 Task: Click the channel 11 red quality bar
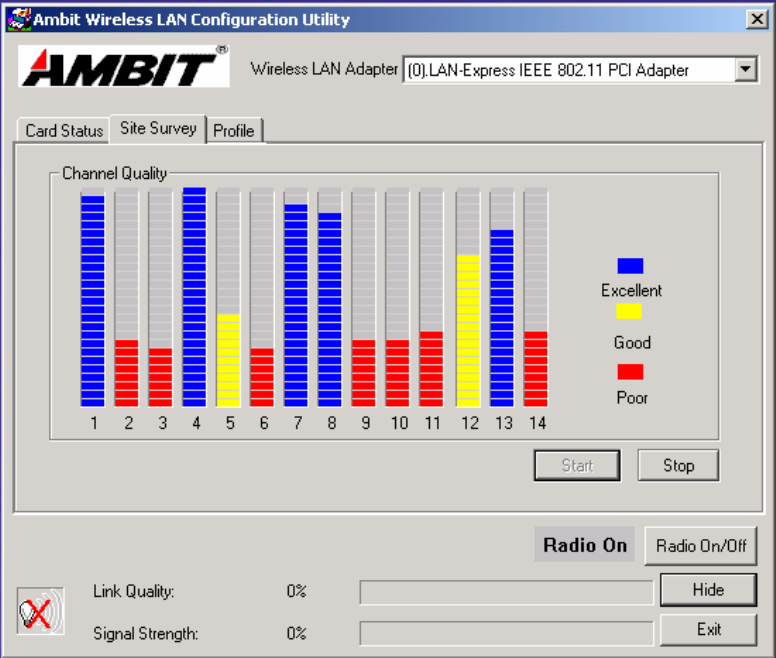click(x=431, y=369)
